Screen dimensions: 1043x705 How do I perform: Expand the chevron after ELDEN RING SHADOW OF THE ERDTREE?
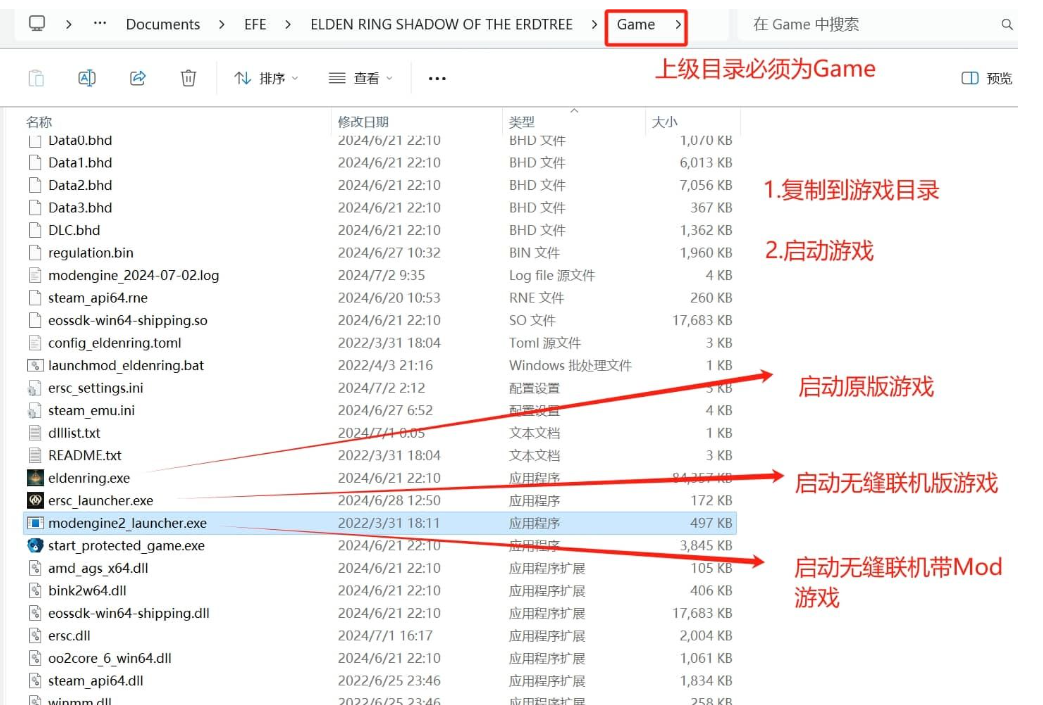(x=594, y=25)
